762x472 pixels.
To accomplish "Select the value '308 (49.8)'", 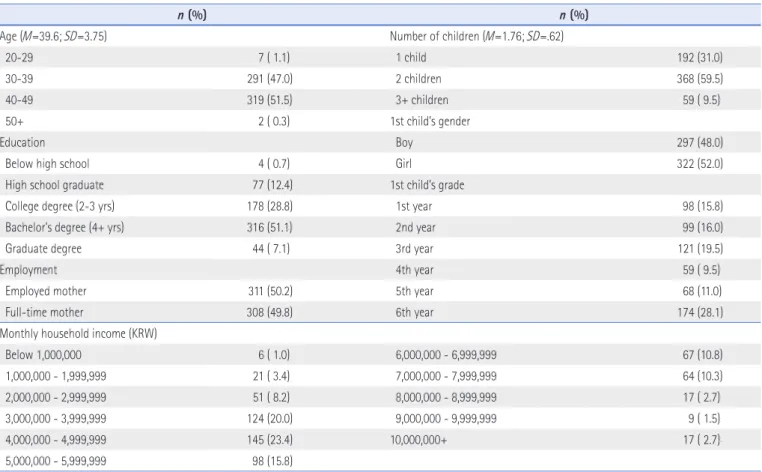I will [x=270, y=313].
